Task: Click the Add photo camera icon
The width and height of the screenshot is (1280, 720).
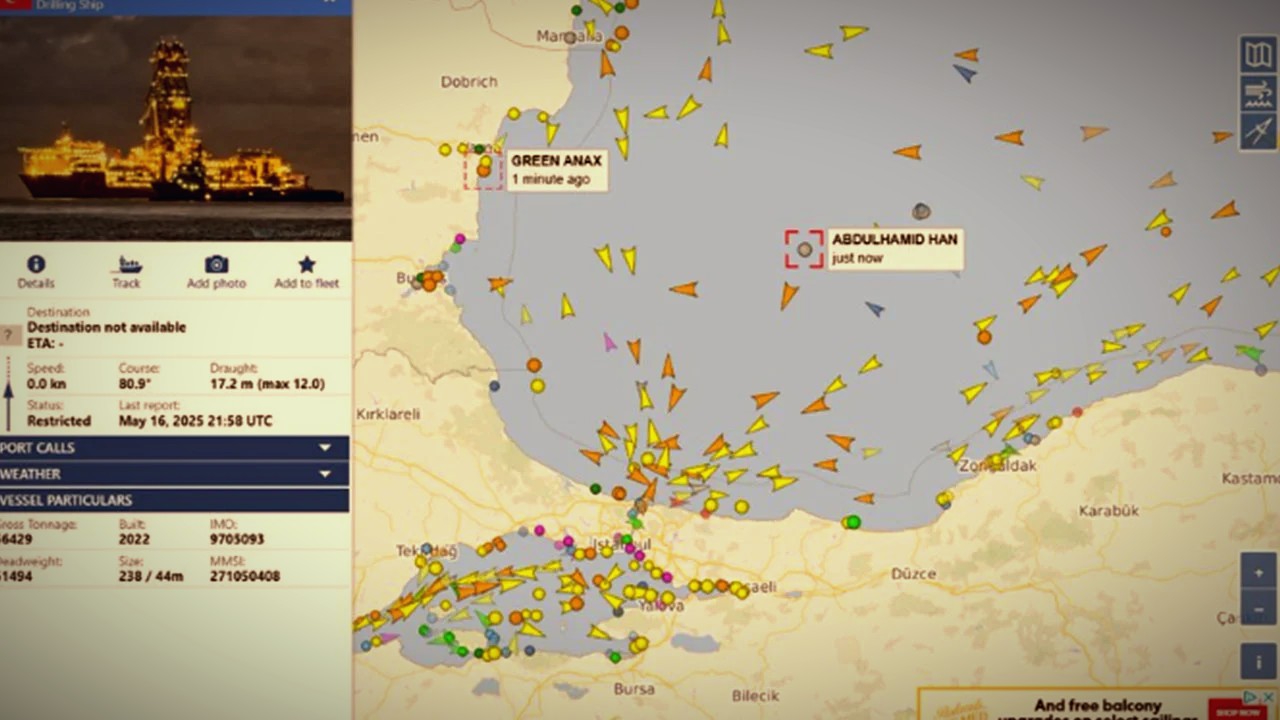Action: coord(216,265)
